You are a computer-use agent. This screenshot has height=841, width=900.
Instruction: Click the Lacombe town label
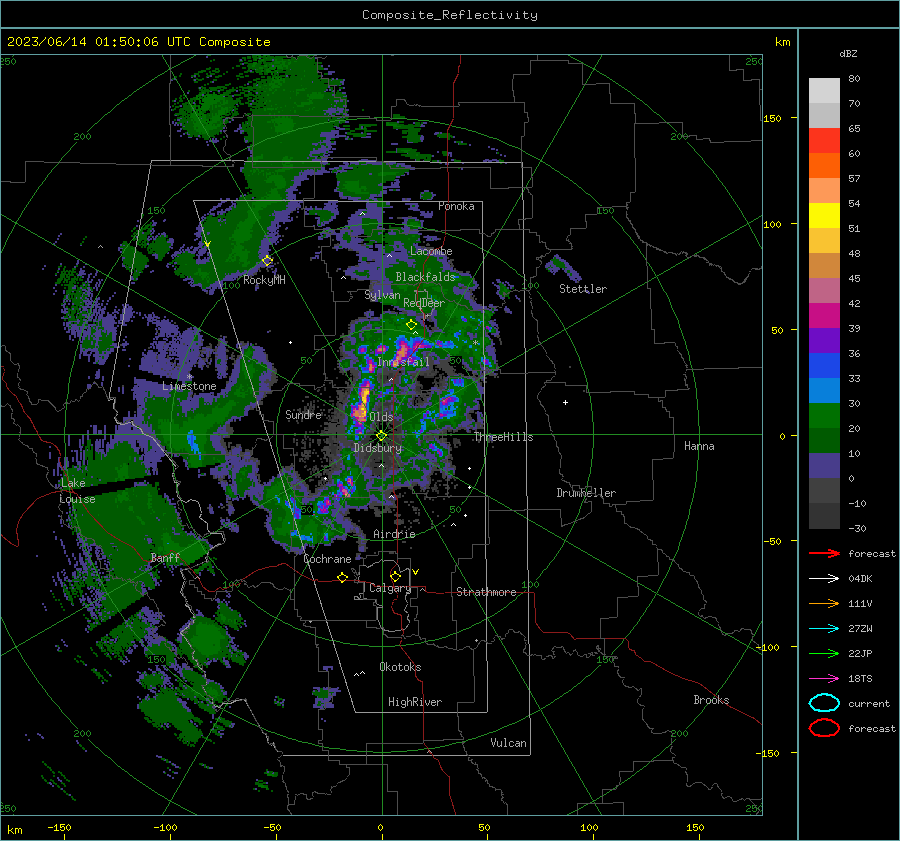pyautogui.click(x=431, y=251)
